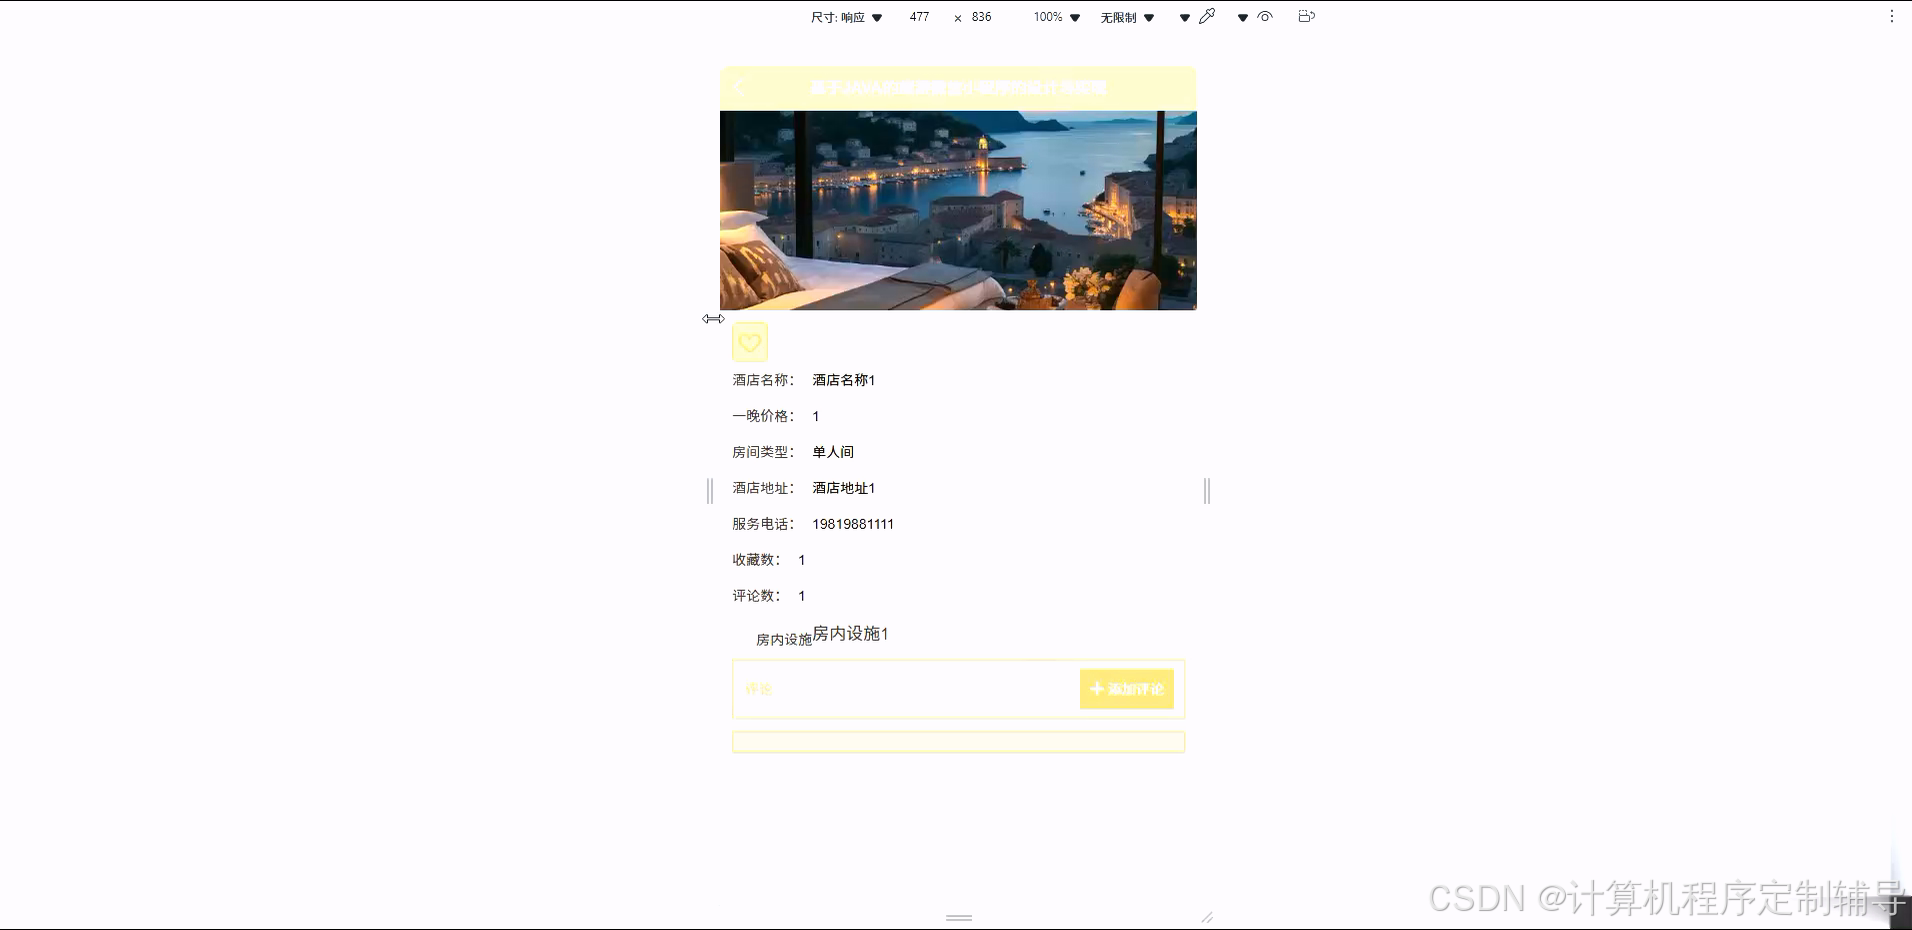Open the 尺寸: 响应 device dropdown
This screenshot has width=1912, height=930.
pyautogui.click(x=876, y=16)
